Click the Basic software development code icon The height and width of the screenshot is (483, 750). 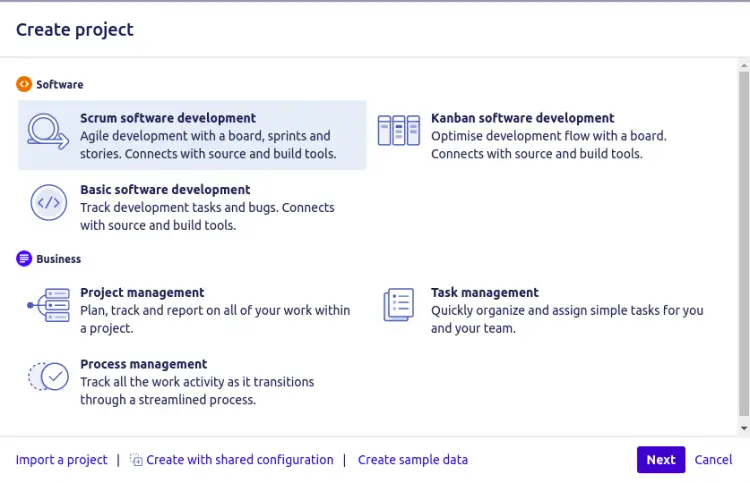click(x=48, y=204)
